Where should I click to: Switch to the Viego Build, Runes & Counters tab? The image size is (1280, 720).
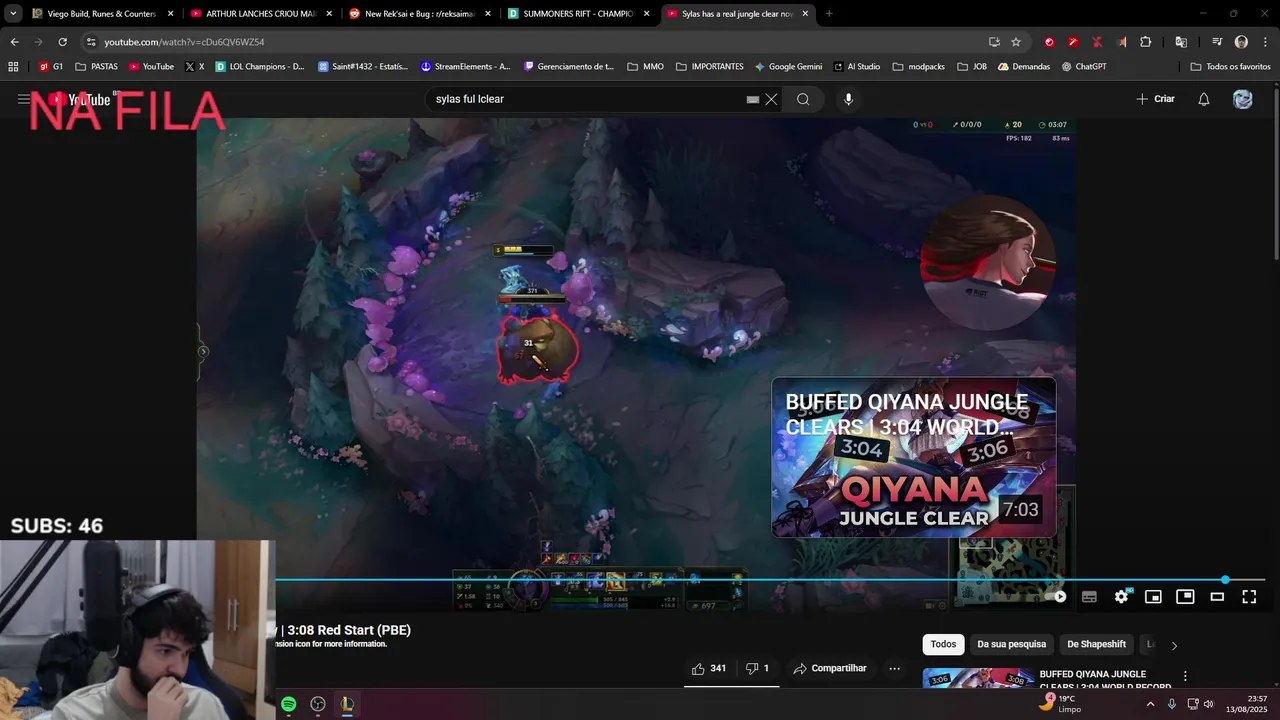click(x=103, y=14)
